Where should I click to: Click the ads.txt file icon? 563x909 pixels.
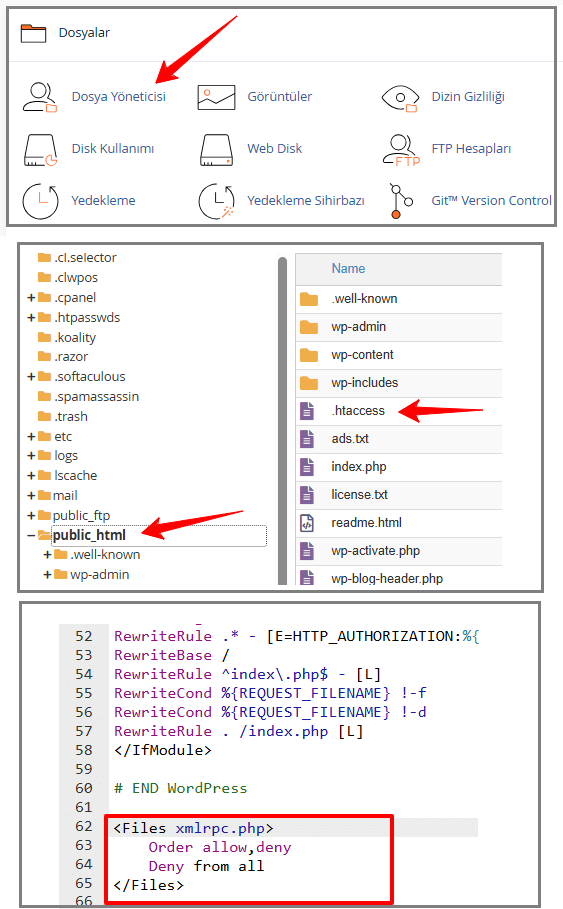click(x=307, y=439)
